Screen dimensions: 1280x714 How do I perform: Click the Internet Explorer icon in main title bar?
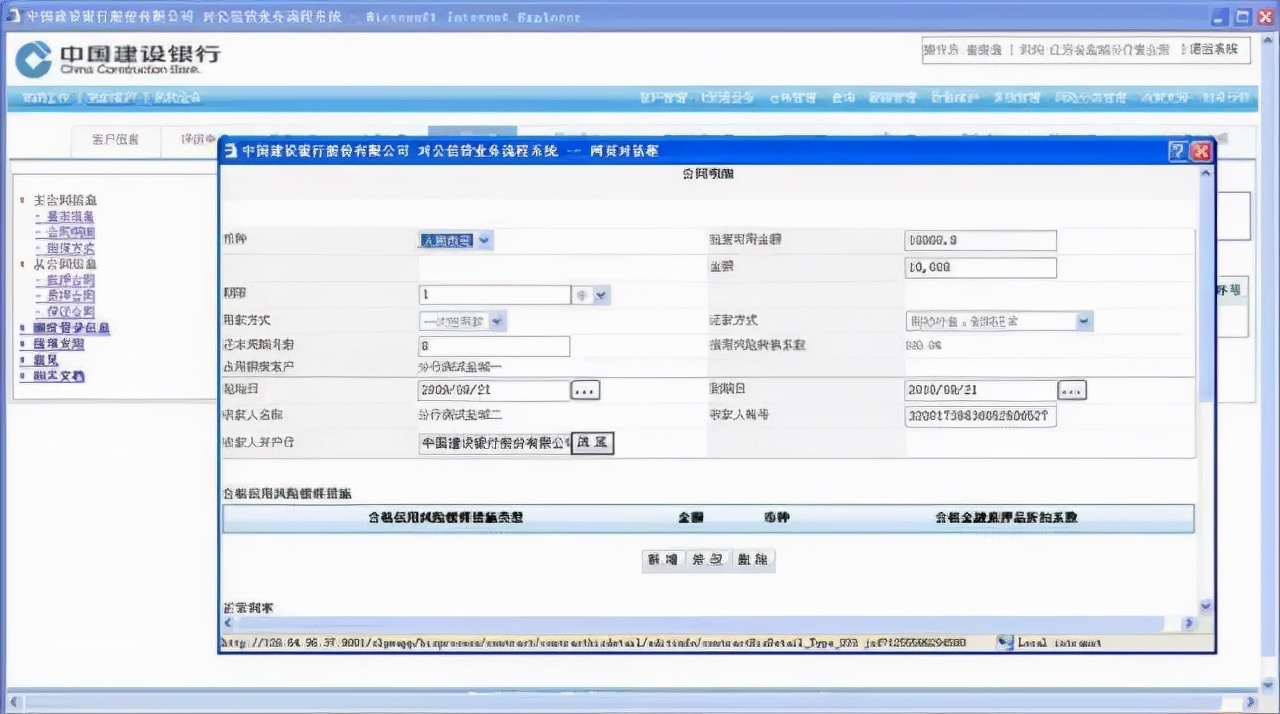[x=12, y=17]
